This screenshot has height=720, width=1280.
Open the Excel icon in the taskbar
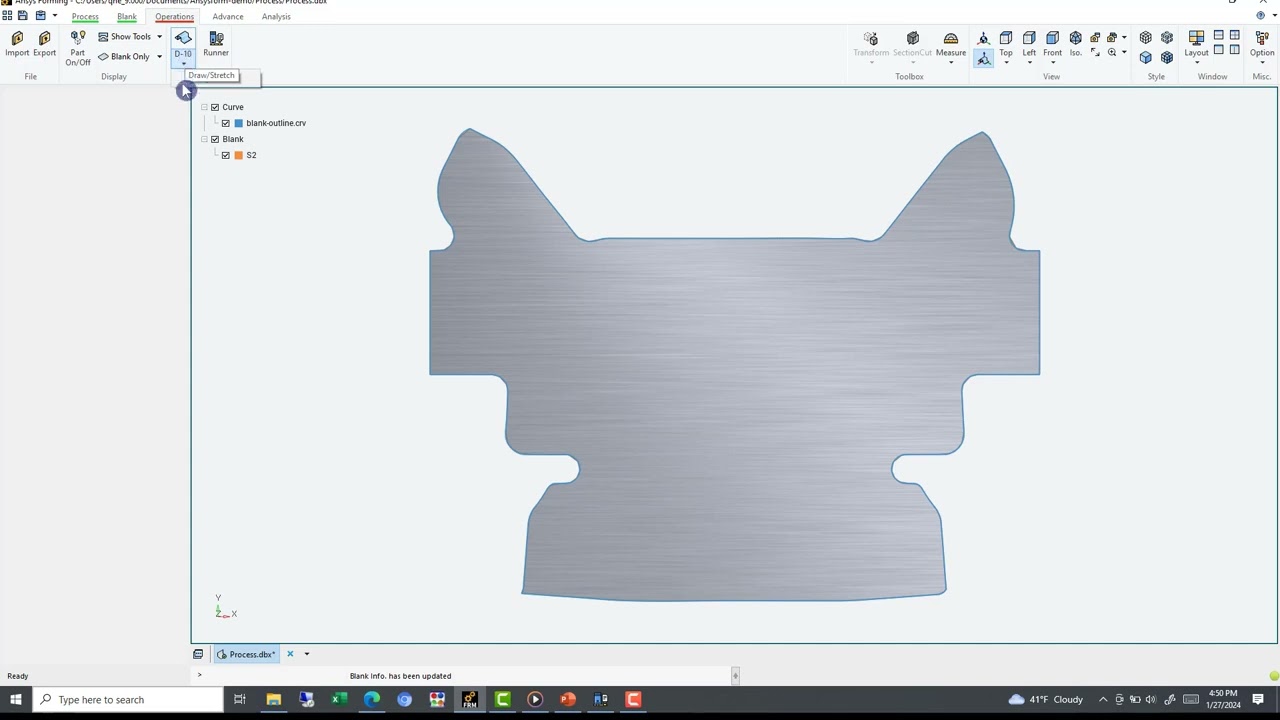click(339, 700)
